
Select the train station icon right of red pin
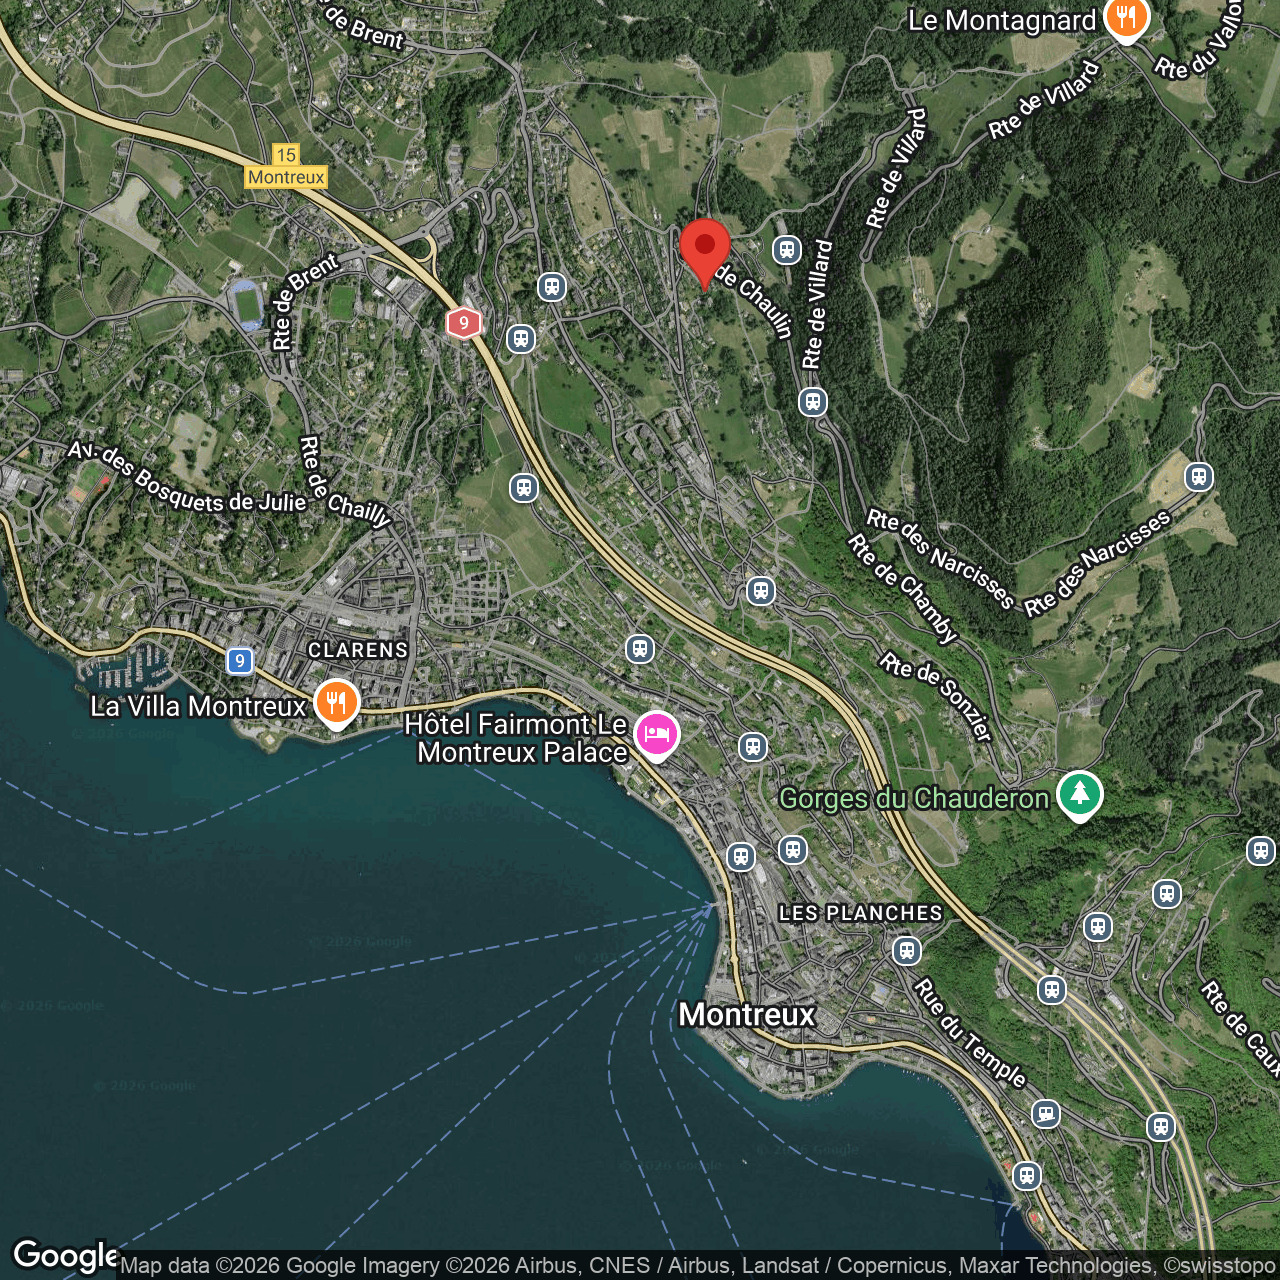[787, 250]
